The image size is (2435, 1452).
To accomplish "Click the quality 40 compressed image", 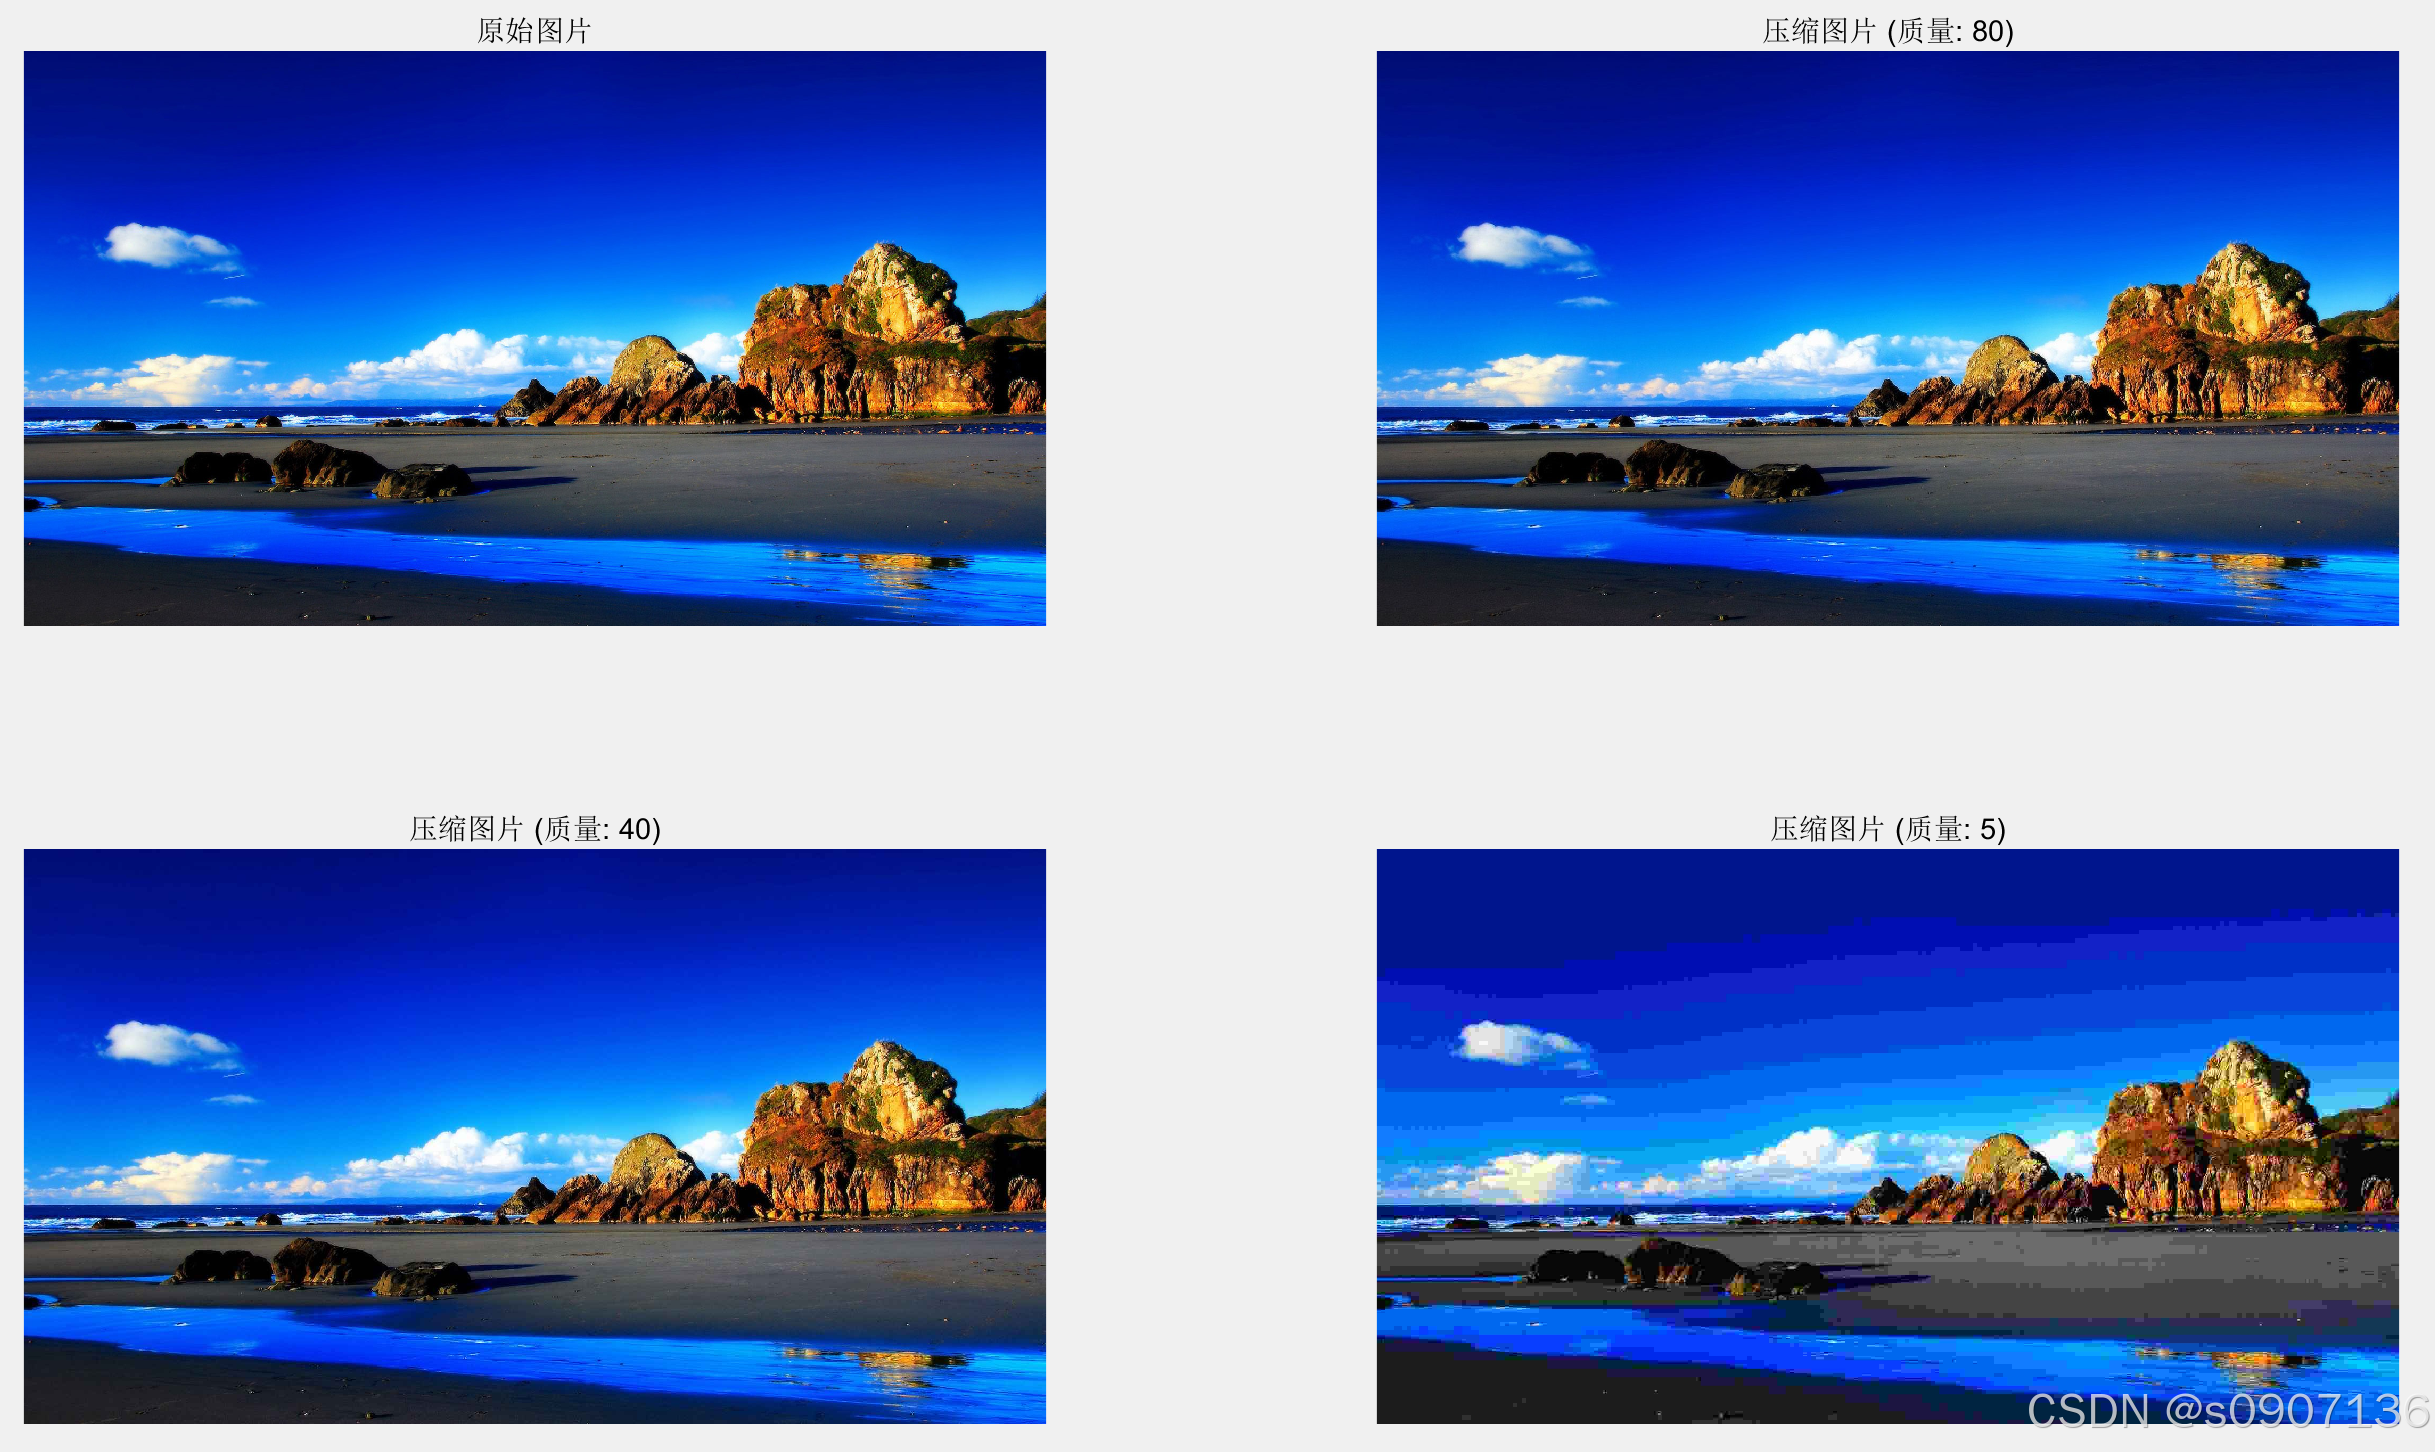I will tap(534, 1136).
